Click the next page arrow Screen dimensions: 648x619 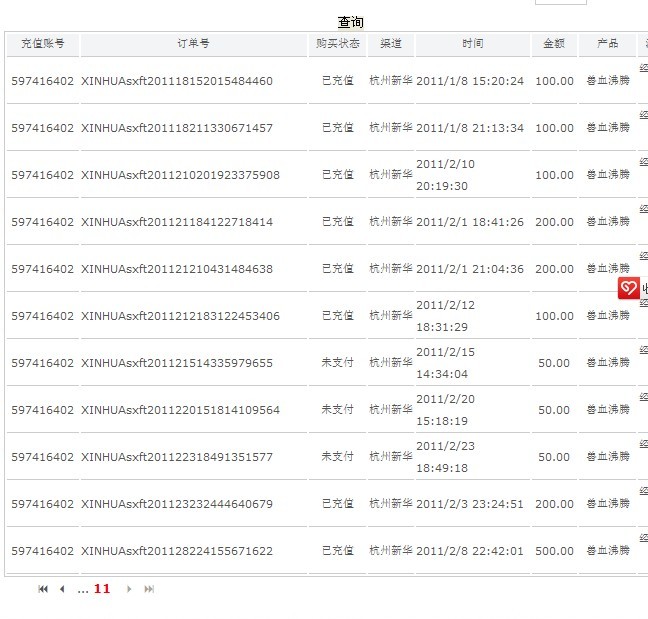[x=129, y=589]
